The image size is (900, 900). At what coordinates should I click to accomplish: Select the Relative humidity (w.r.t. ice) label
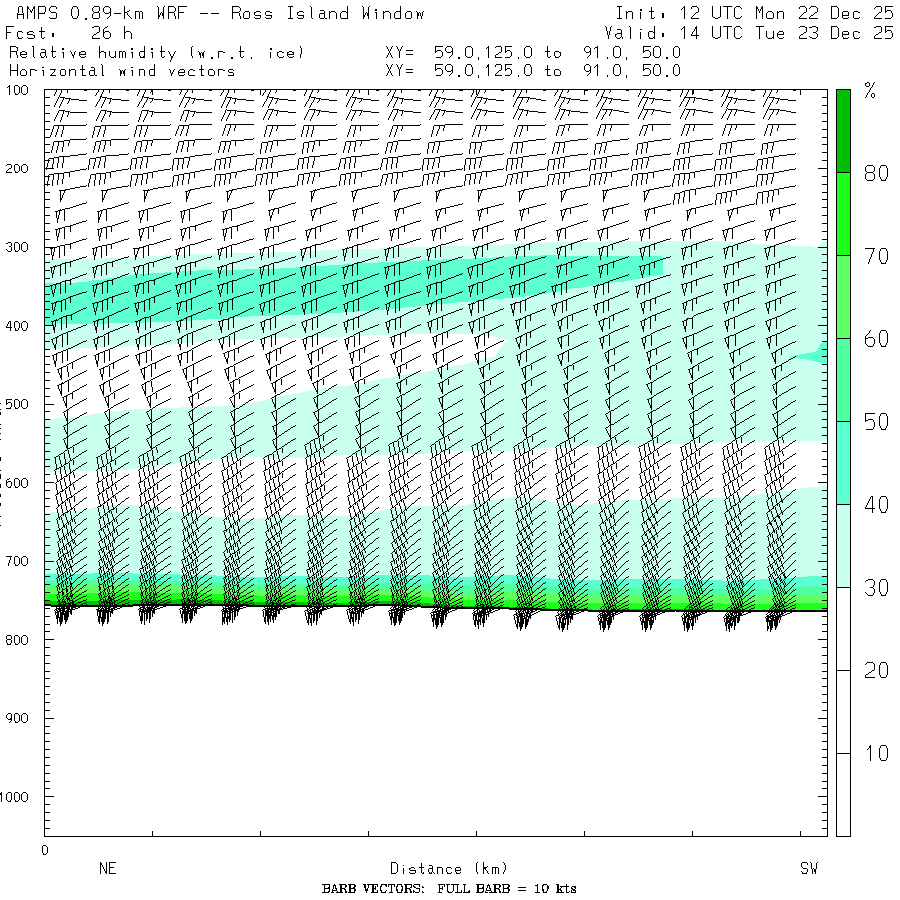click(x=155, y=52)
